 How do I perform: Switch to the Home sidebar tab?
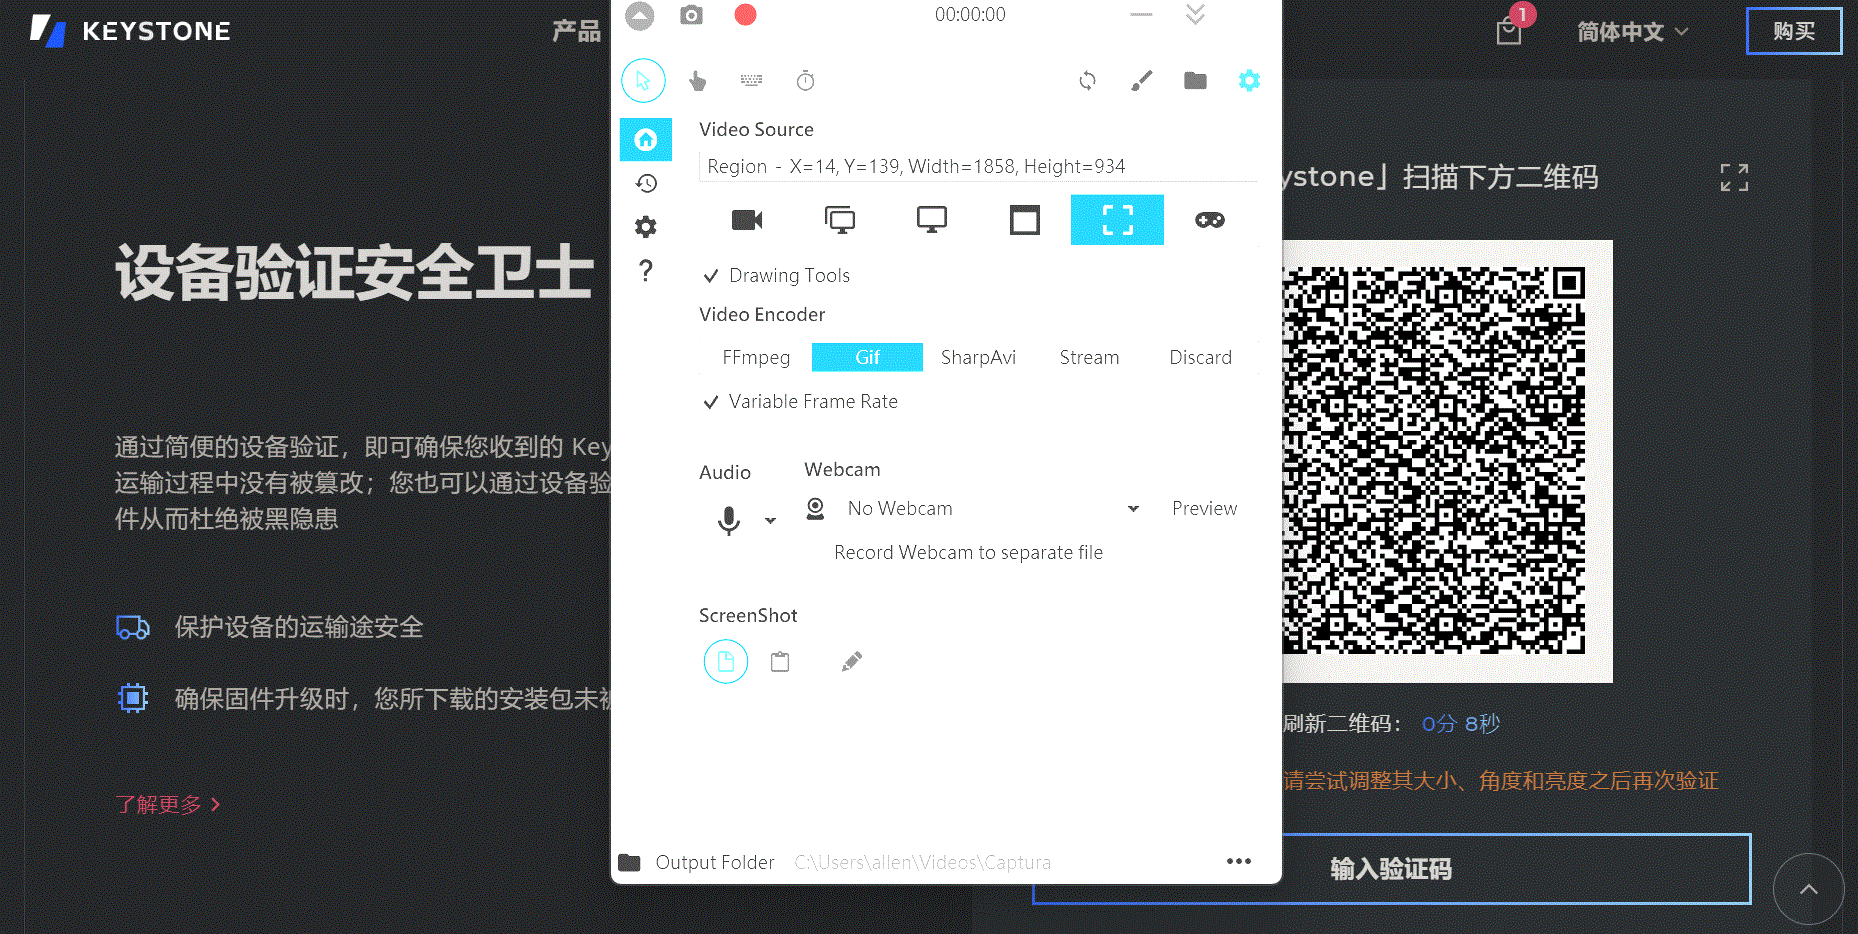click(x=646, y=139)
